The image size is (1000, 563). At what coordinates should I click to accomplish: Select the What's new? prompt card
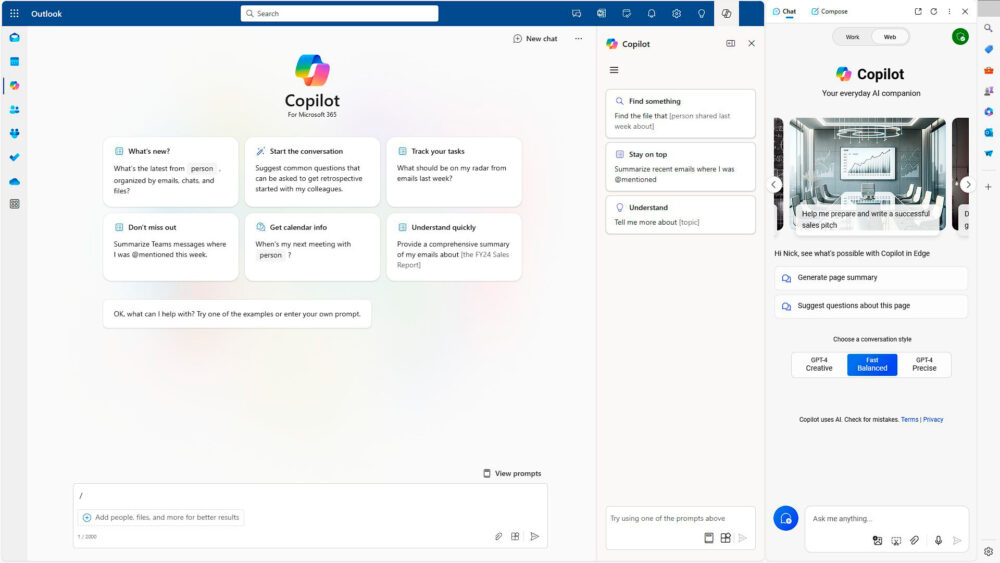tap(170, 172)
